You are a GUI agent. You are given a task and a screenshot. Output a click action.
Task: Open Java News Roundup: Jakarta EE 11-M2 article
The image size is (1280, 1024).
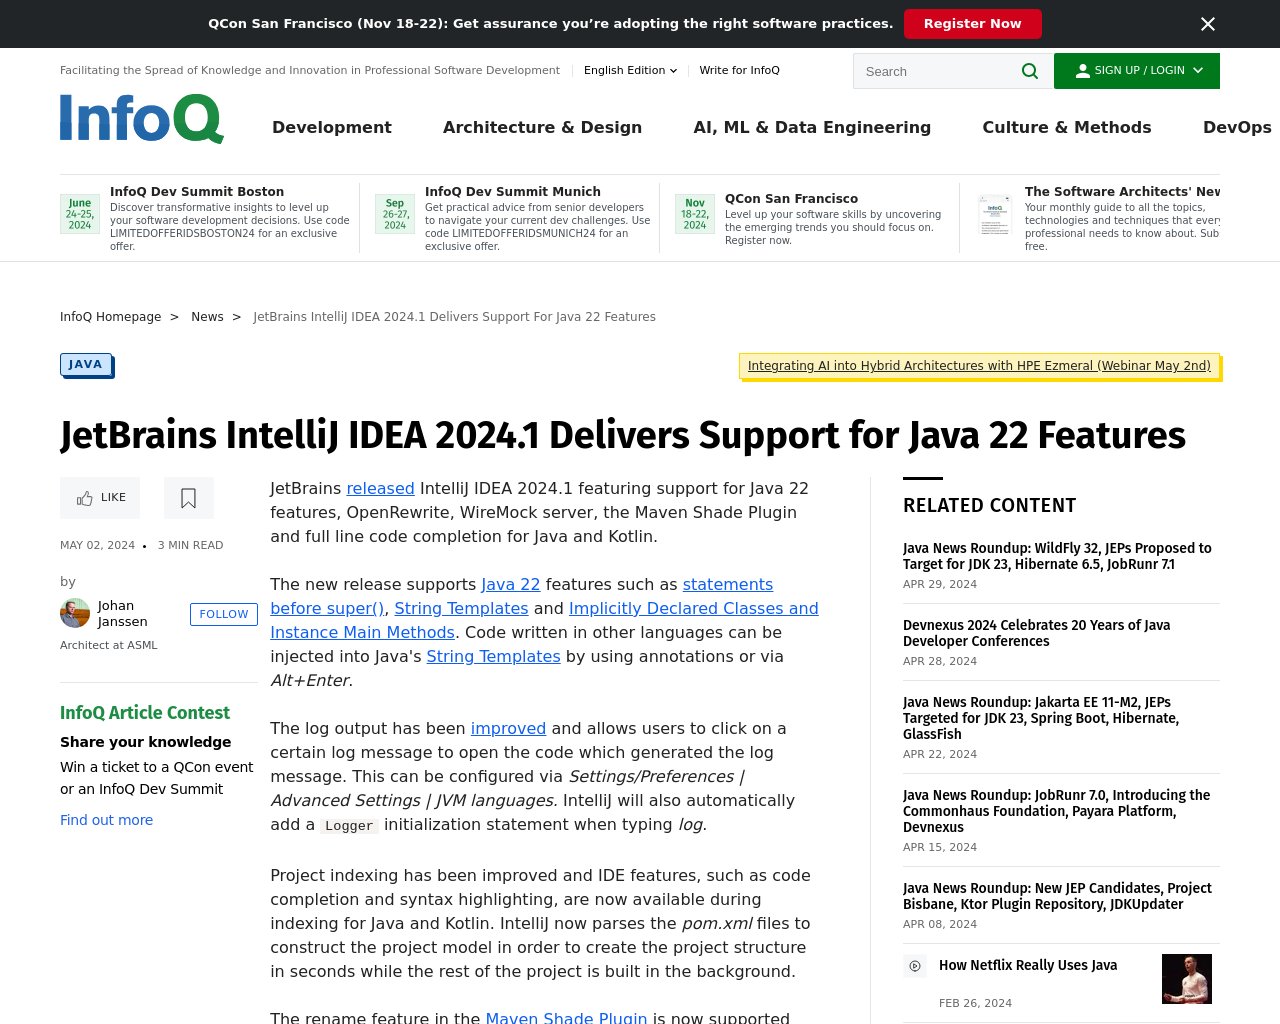(1041, 718)
